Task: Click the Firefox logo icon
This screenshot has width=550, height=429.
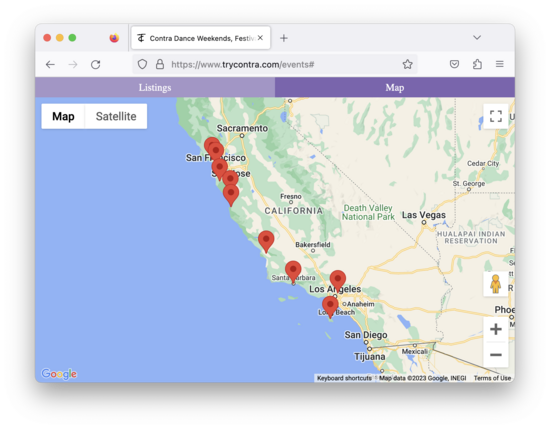Action: point(114,38)
